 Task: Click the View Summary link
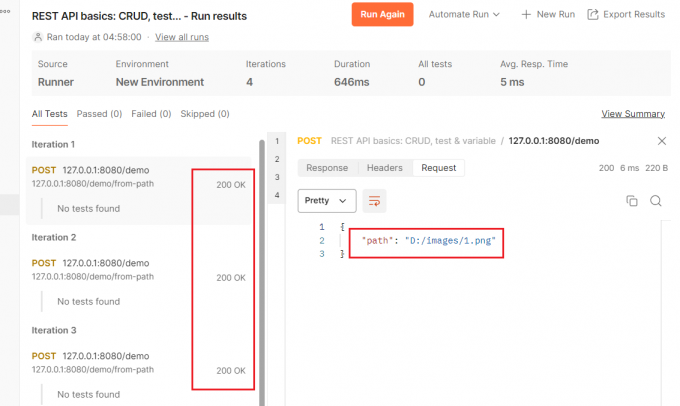pos(632,114)
